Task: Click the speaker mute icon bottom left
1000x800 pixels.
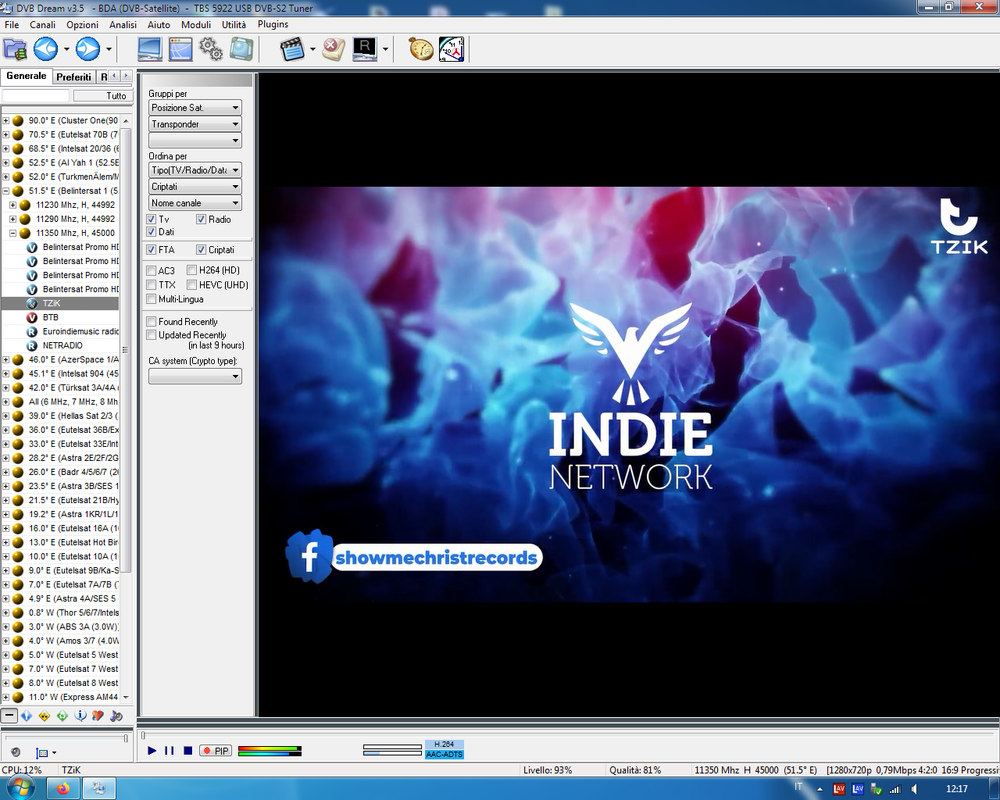Action: (15, 752)
